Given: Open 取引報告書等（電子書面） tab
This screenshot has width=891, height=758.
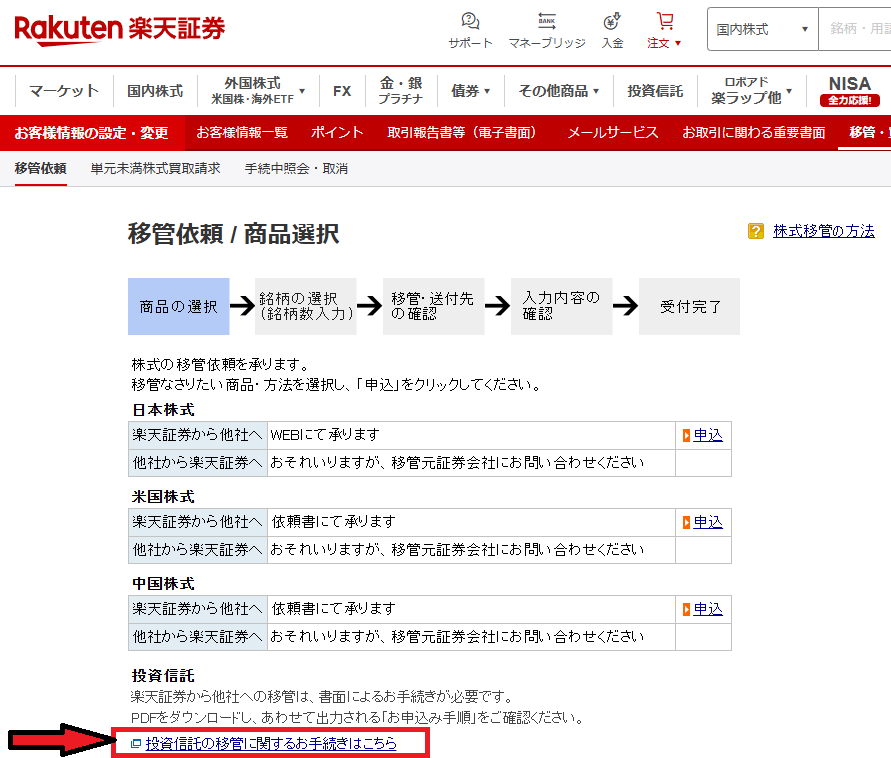Looking at the screenshot, I should point(461,133).
